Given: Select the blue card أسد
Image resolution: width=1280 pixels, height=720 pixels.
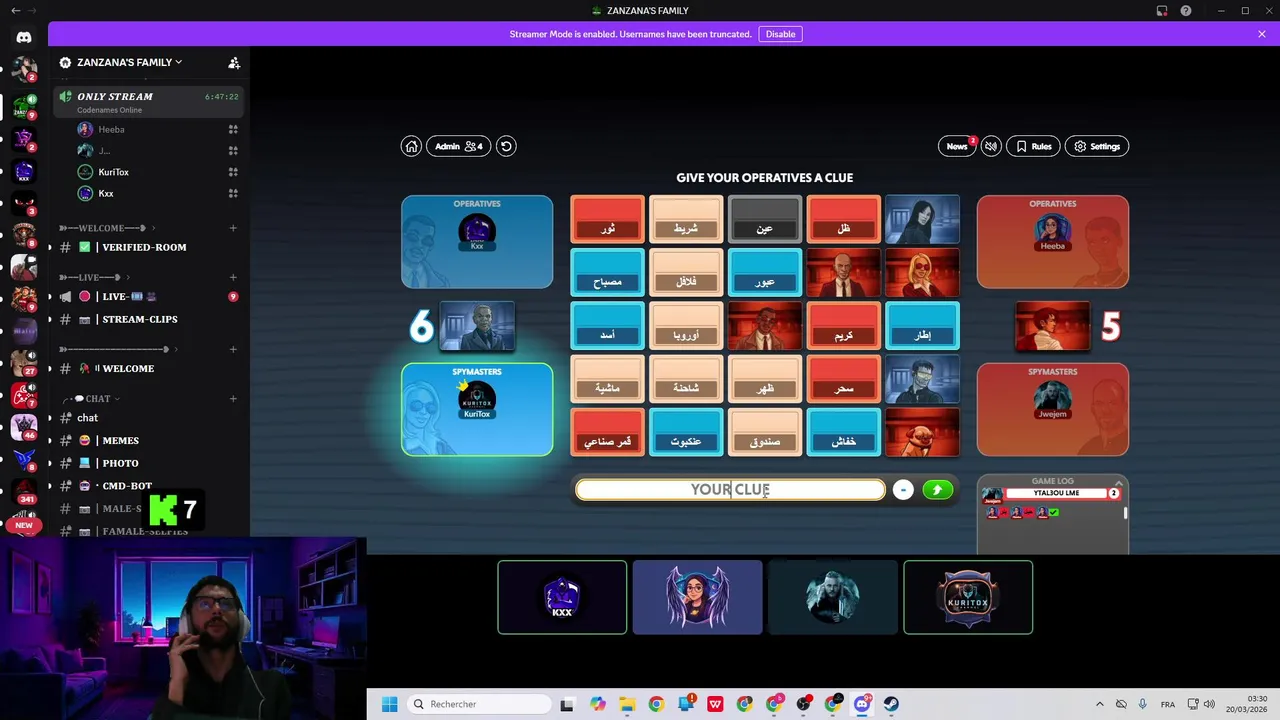Looking at the screenshot, I should [607, 326].
